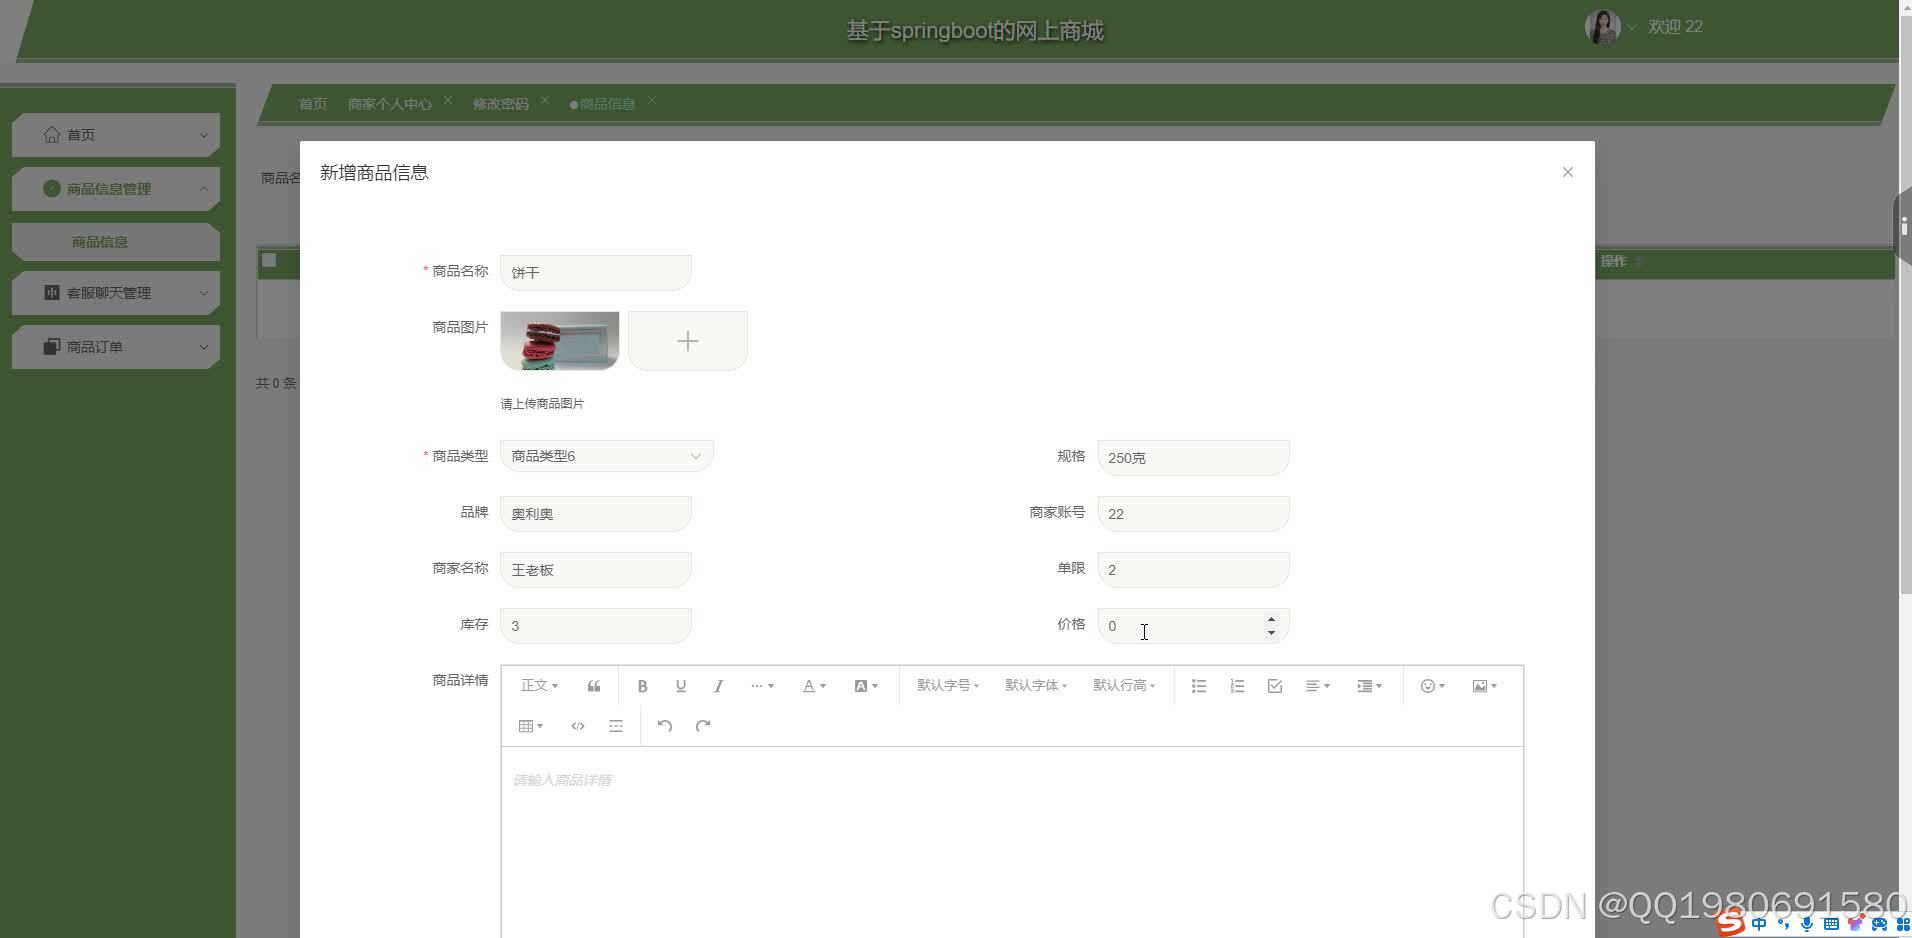Apply italic formatting in the editor
Viewport: 1912px width, 938px height.
[718, 685]
